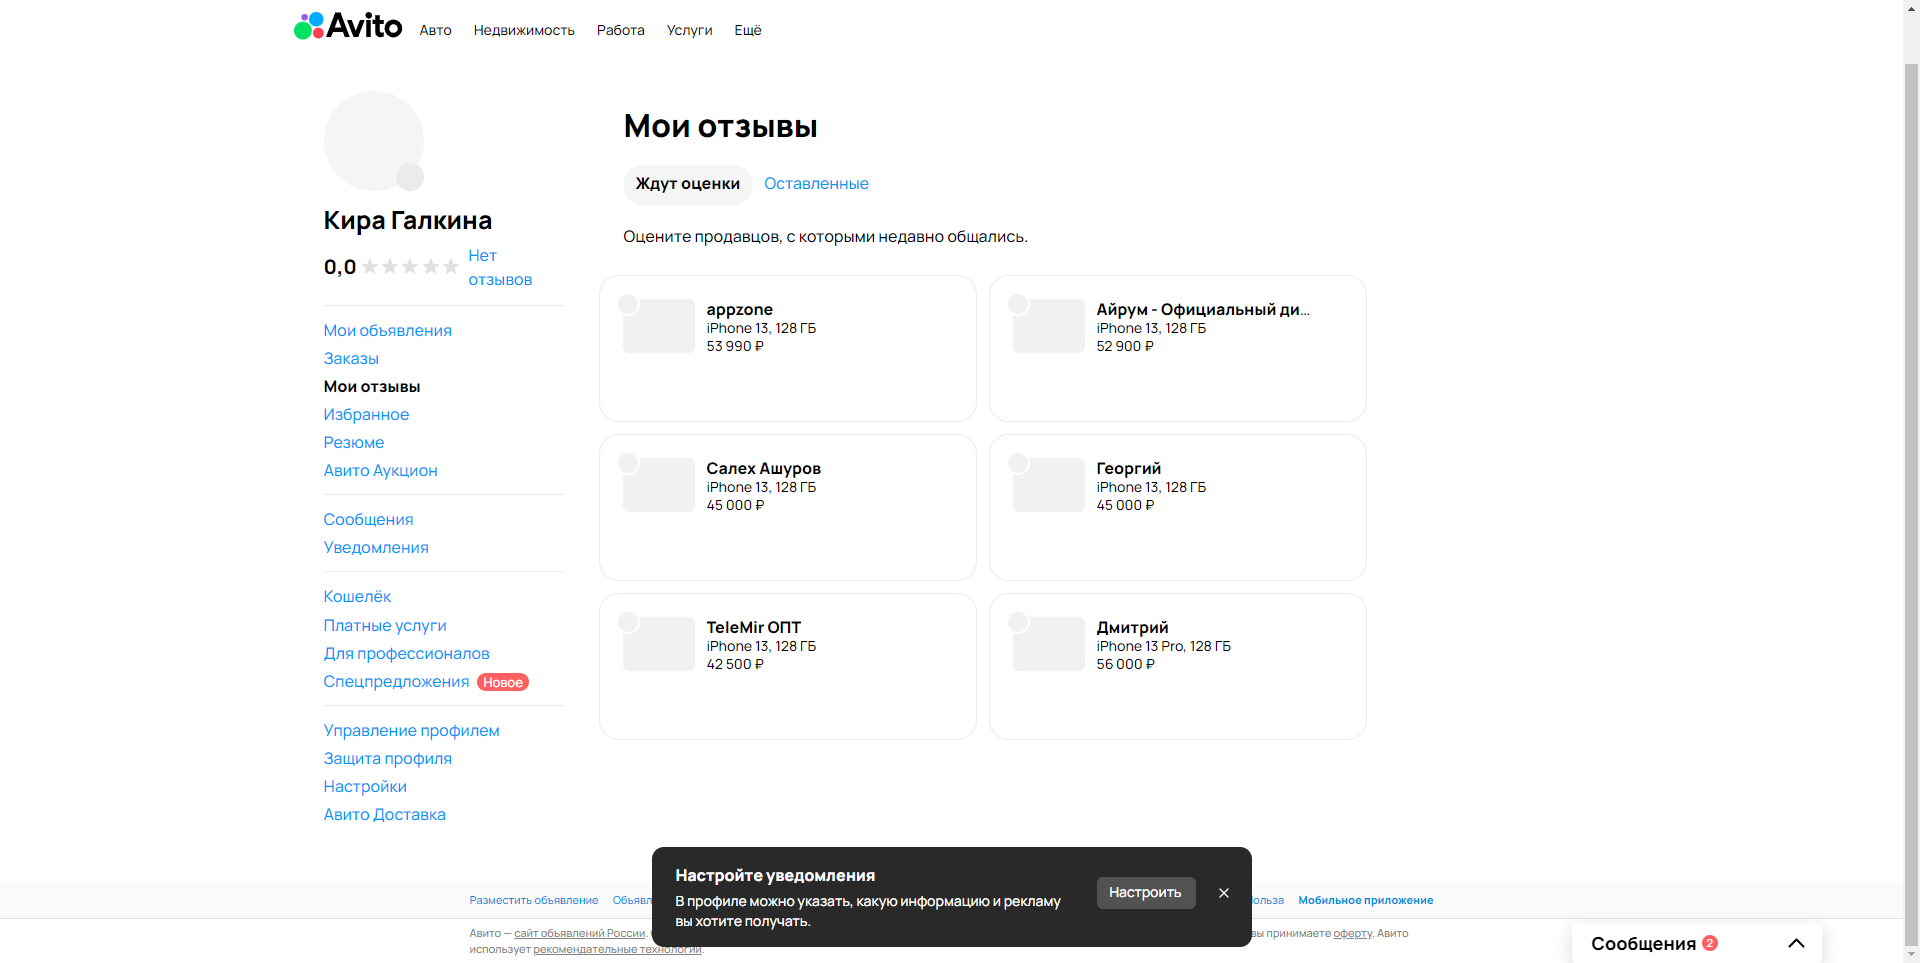
Task: Open Избранное in the sidebar
Action: click(x=366, y=414)
